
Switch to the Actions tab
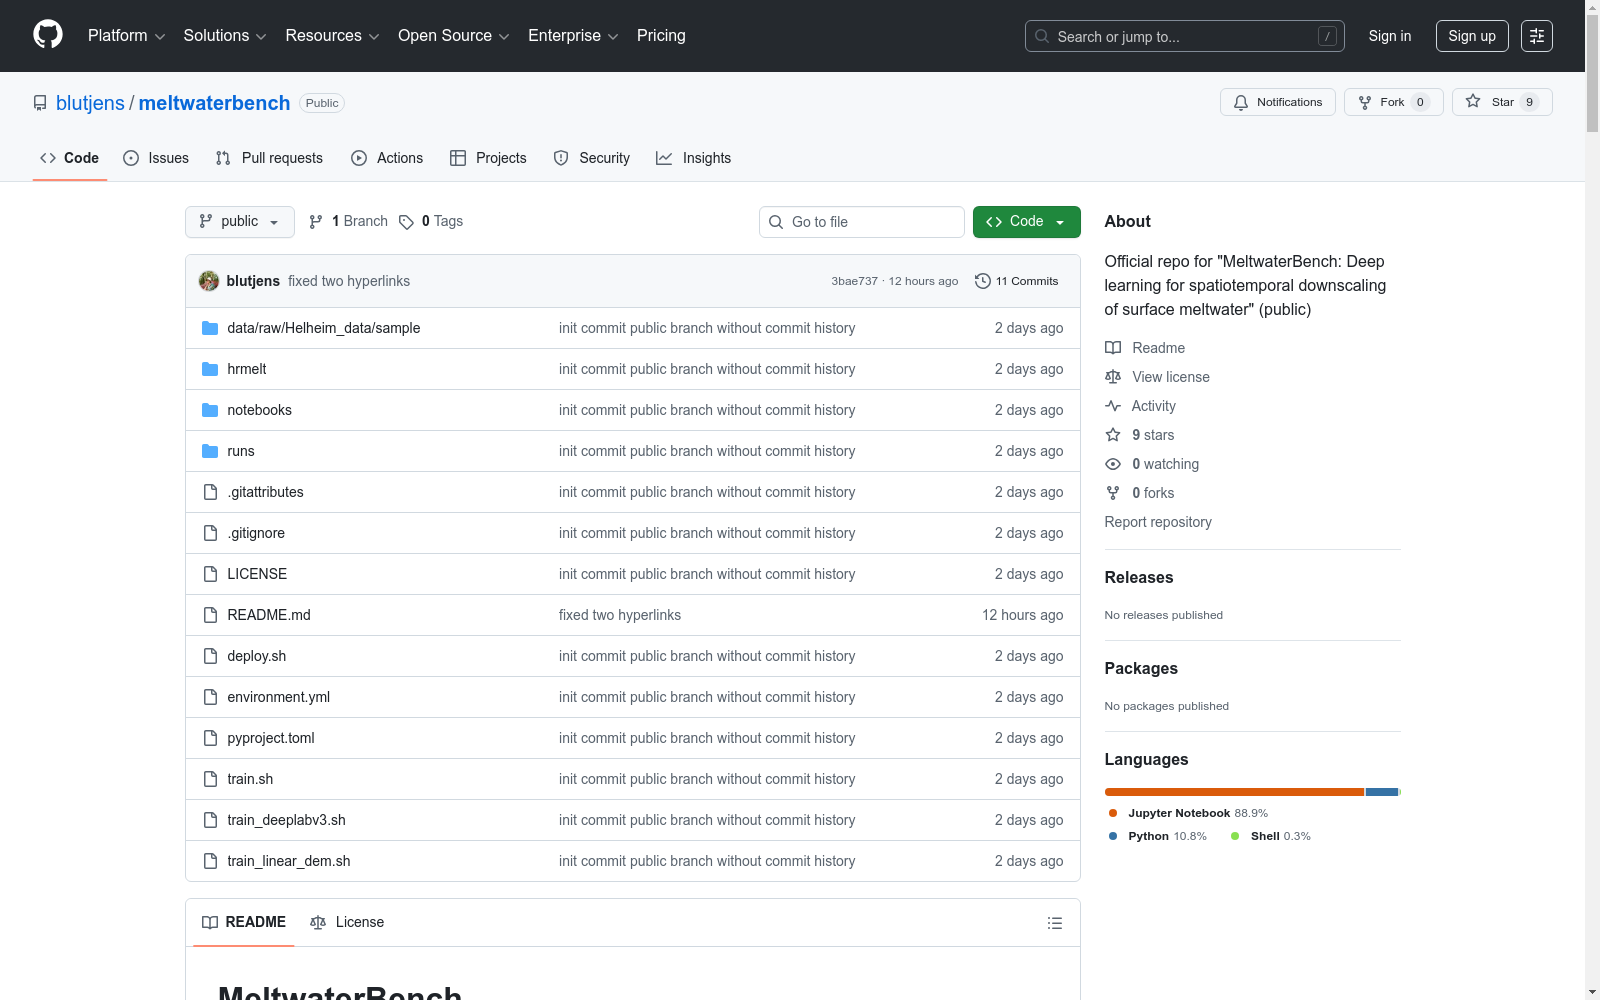click(387, 158)
